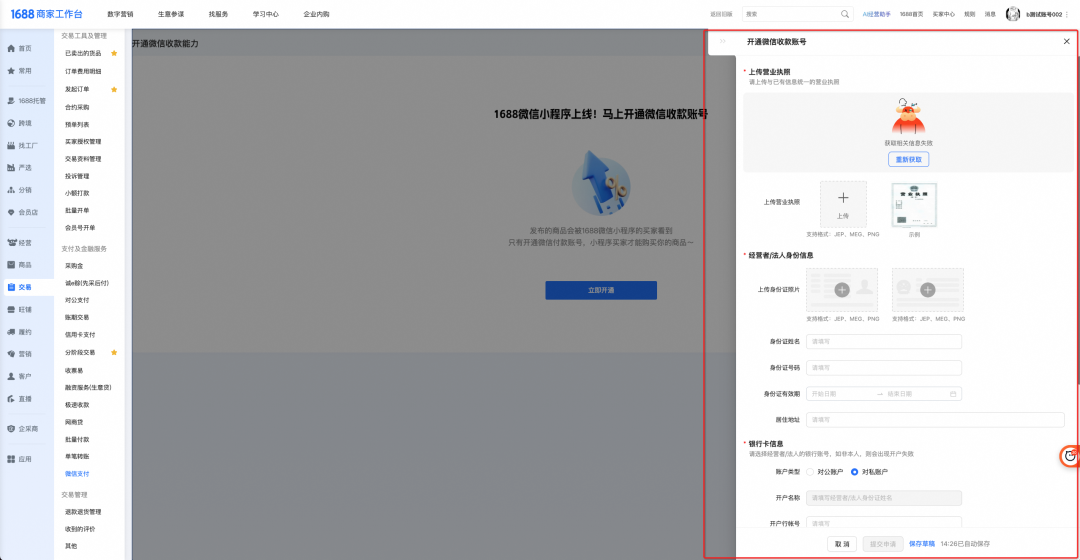The height and width of the screenshot is (560, 1080).
Task: Select 分销 distribution icon in sidebar
Action: point(11,190)
